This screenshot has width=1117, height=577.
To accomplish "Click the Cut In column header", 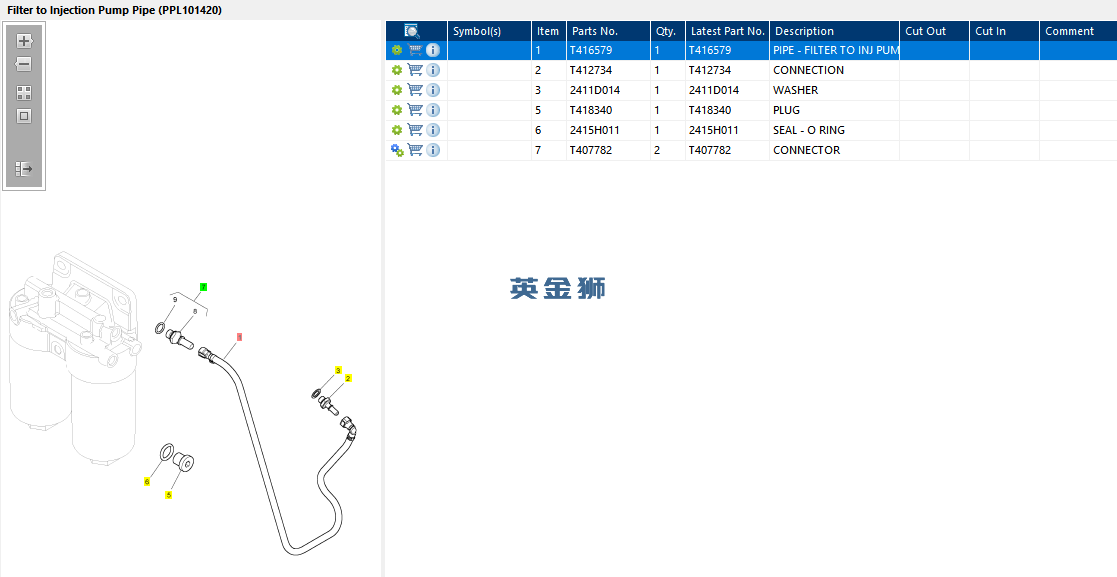I will tap(1004, 31).
